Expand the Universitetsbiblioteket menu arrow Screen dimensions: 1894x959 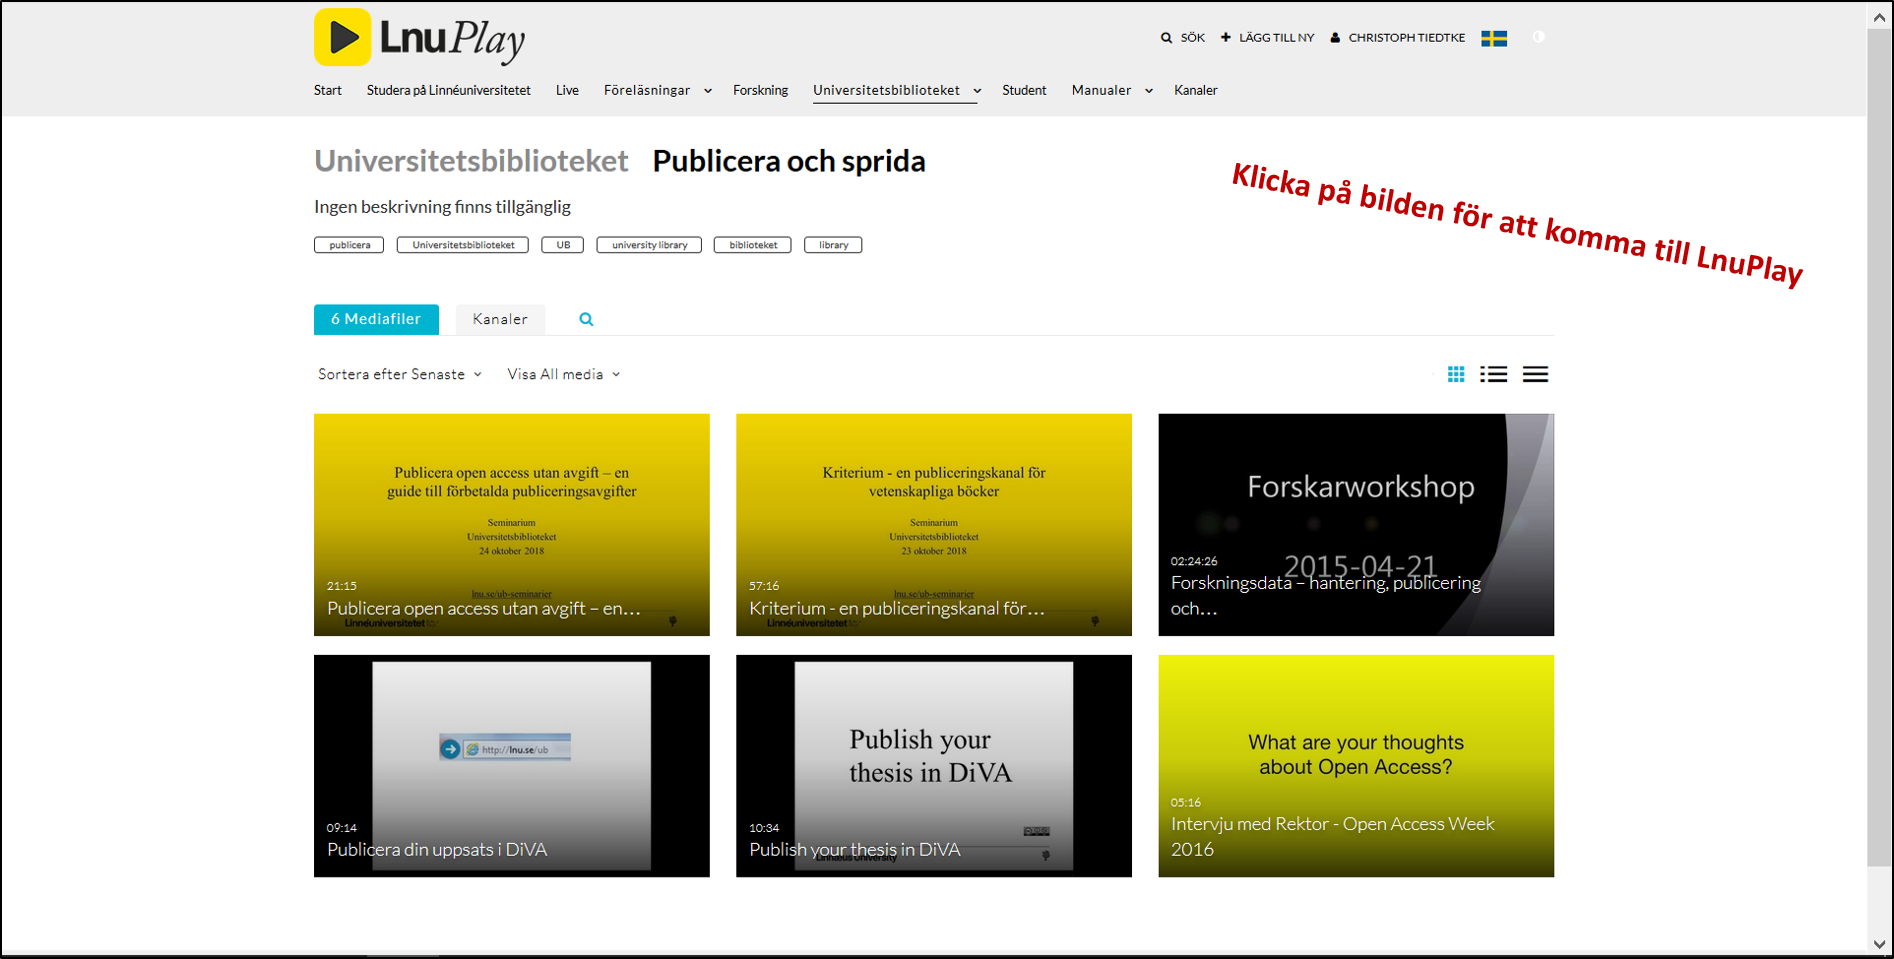(977, 91)
